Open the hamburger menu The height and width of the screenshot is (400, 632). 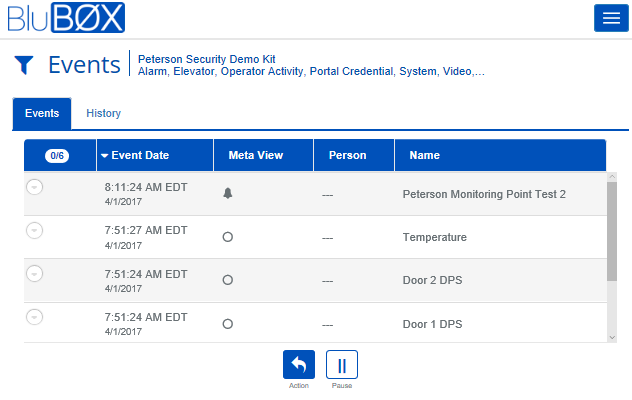607,18
